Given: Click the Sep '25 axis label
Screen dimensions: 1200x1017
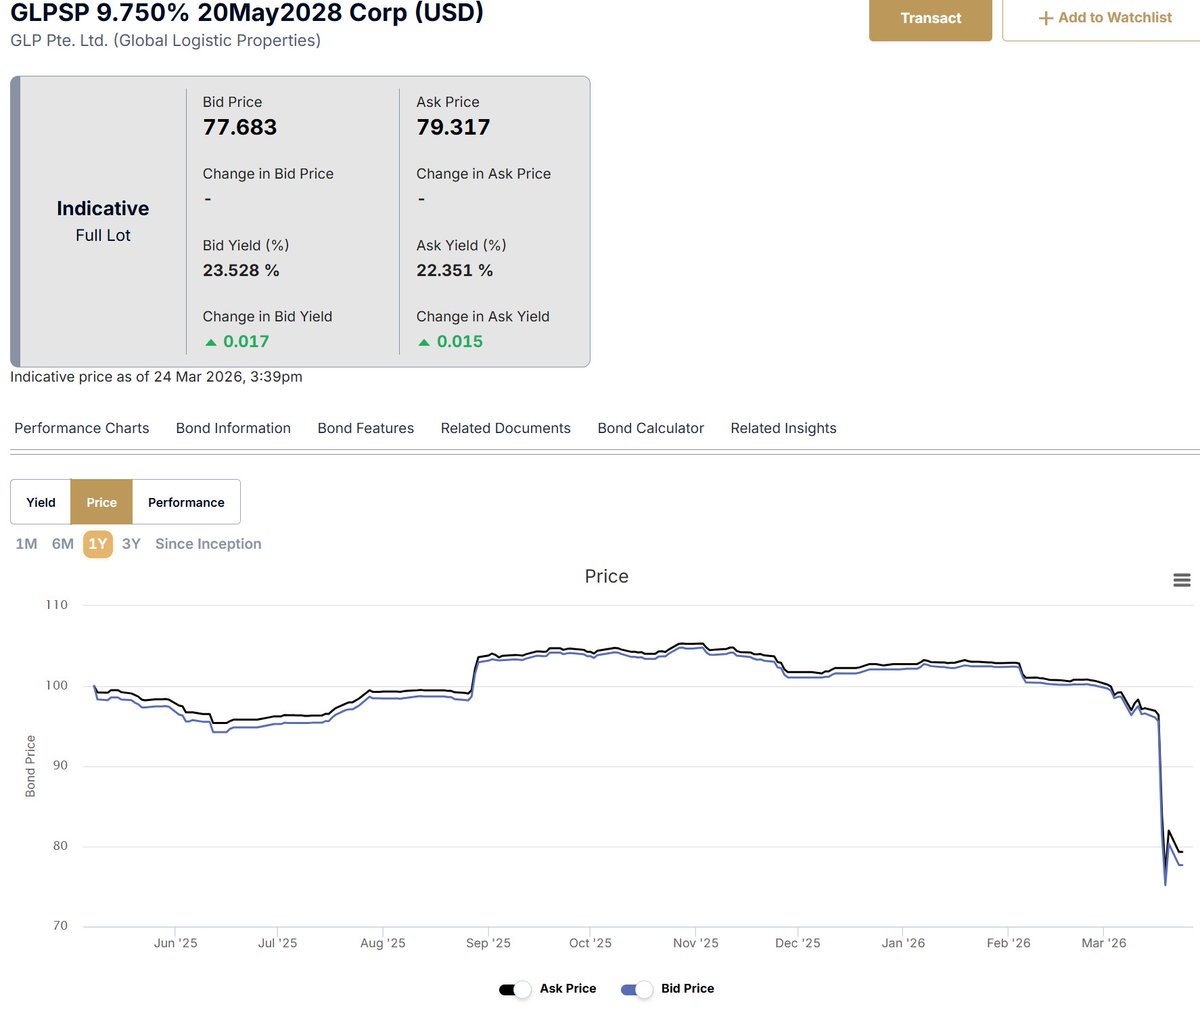Looking at the screenshot, I should 488,943.
